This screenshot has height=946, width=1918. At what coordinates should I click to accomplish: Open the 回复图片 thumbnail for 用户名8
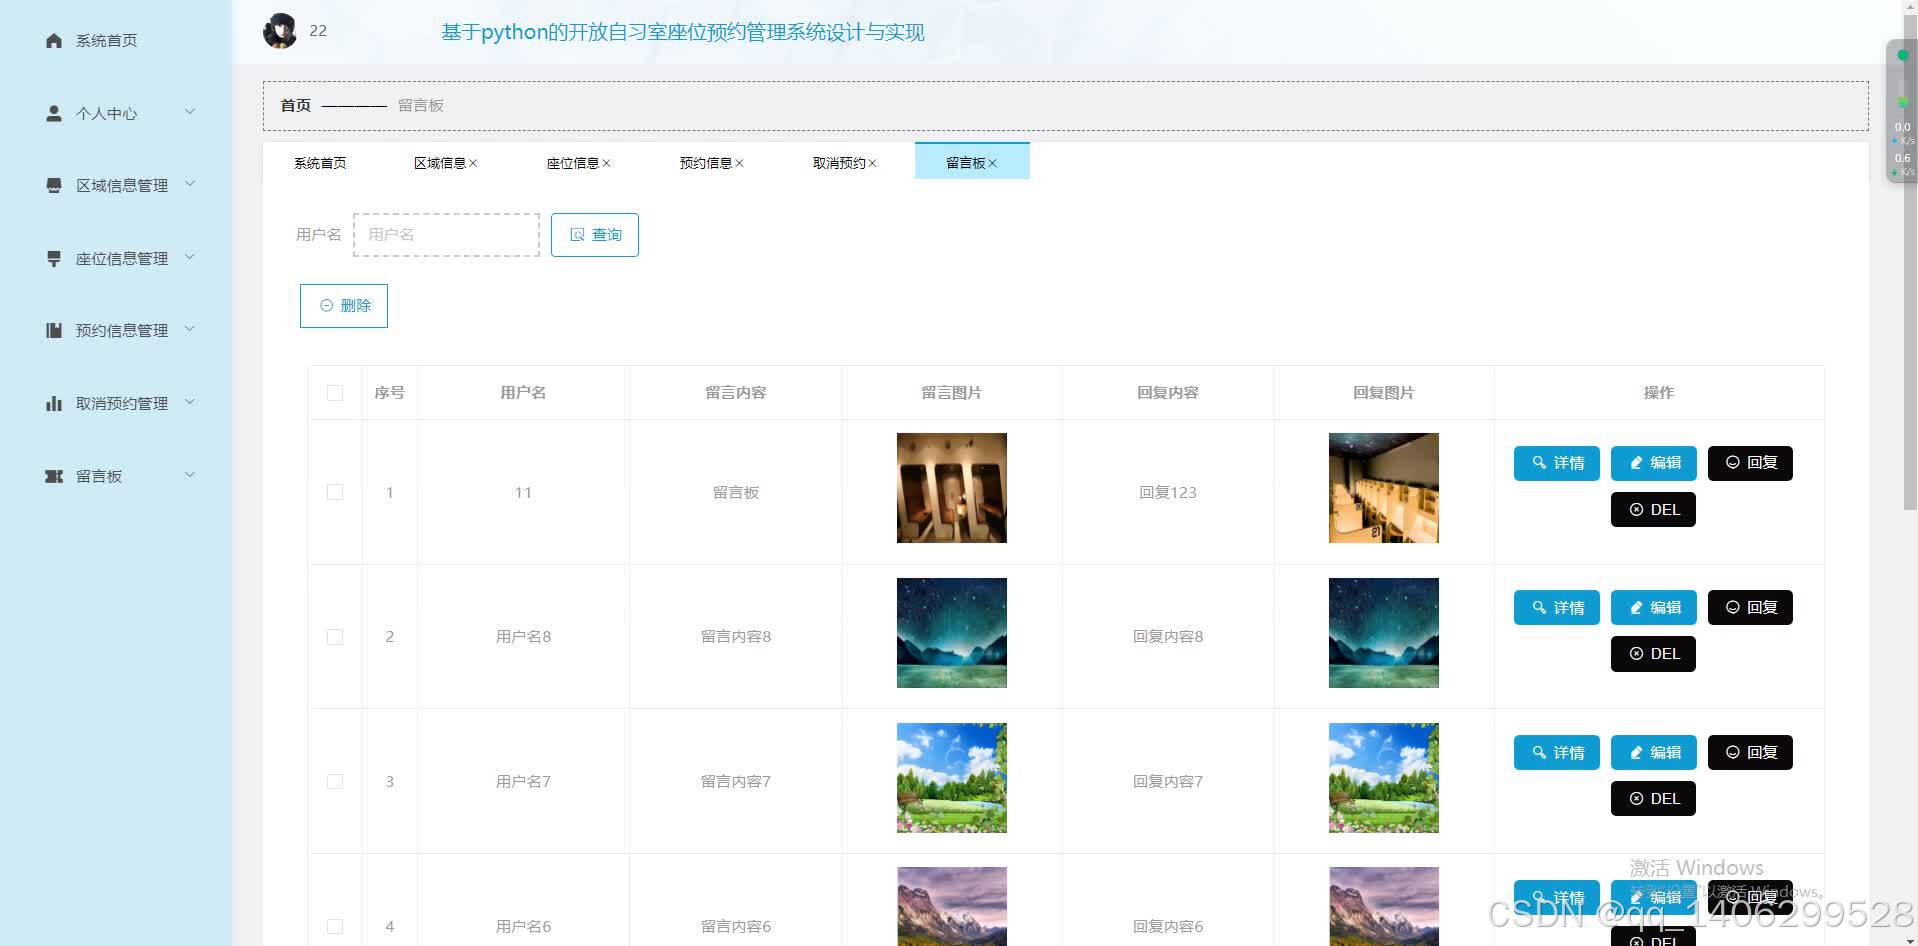point(1384,633)
